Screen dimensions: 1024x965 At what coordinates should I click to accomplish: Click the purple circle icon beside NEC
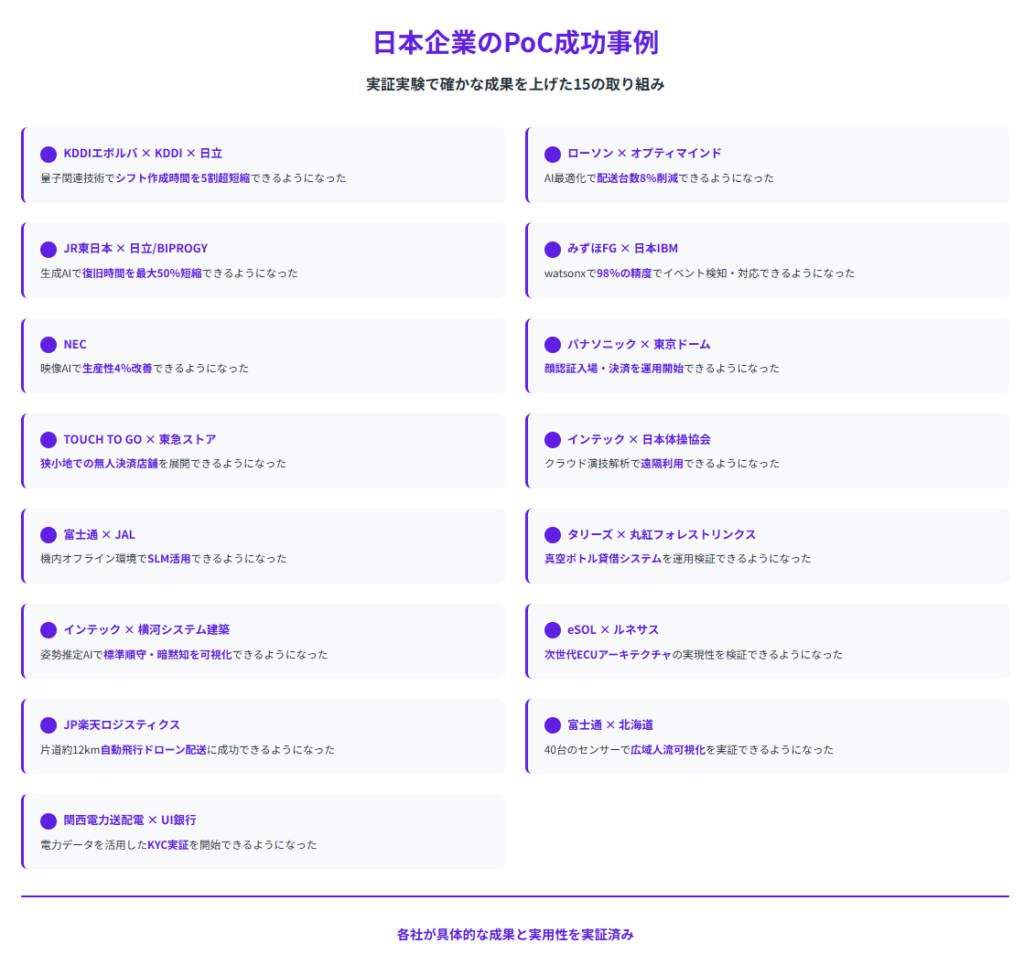[x=48, y=345]
